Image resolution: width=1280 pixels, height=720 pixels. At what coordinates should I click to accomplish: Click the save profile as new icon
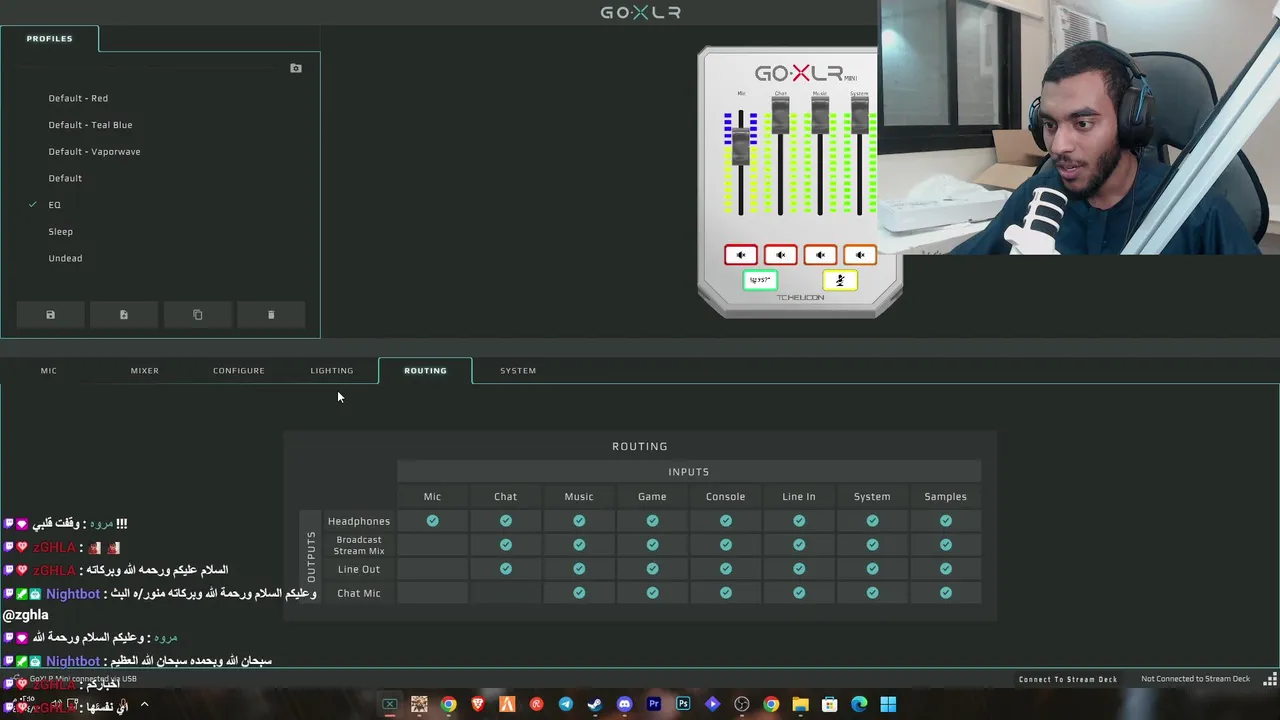(x=124, y=315)
